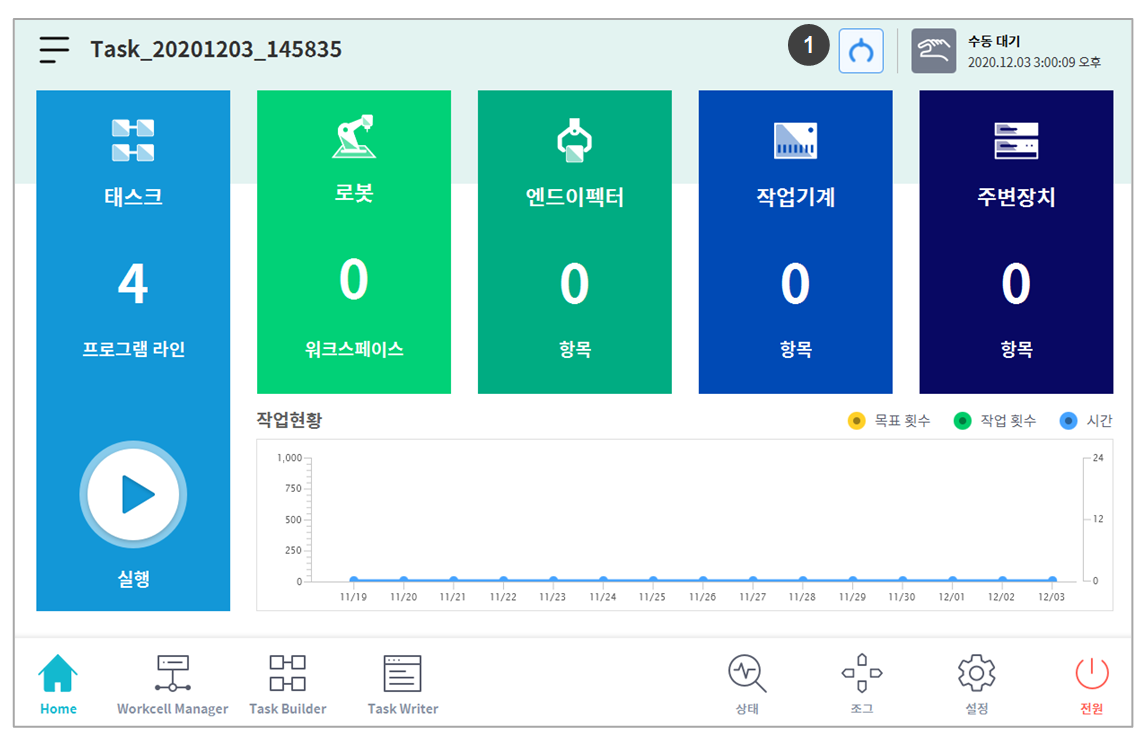Click the red 전원 power icon
Screen dimensions: 1134x742
tap(1091, 684)
